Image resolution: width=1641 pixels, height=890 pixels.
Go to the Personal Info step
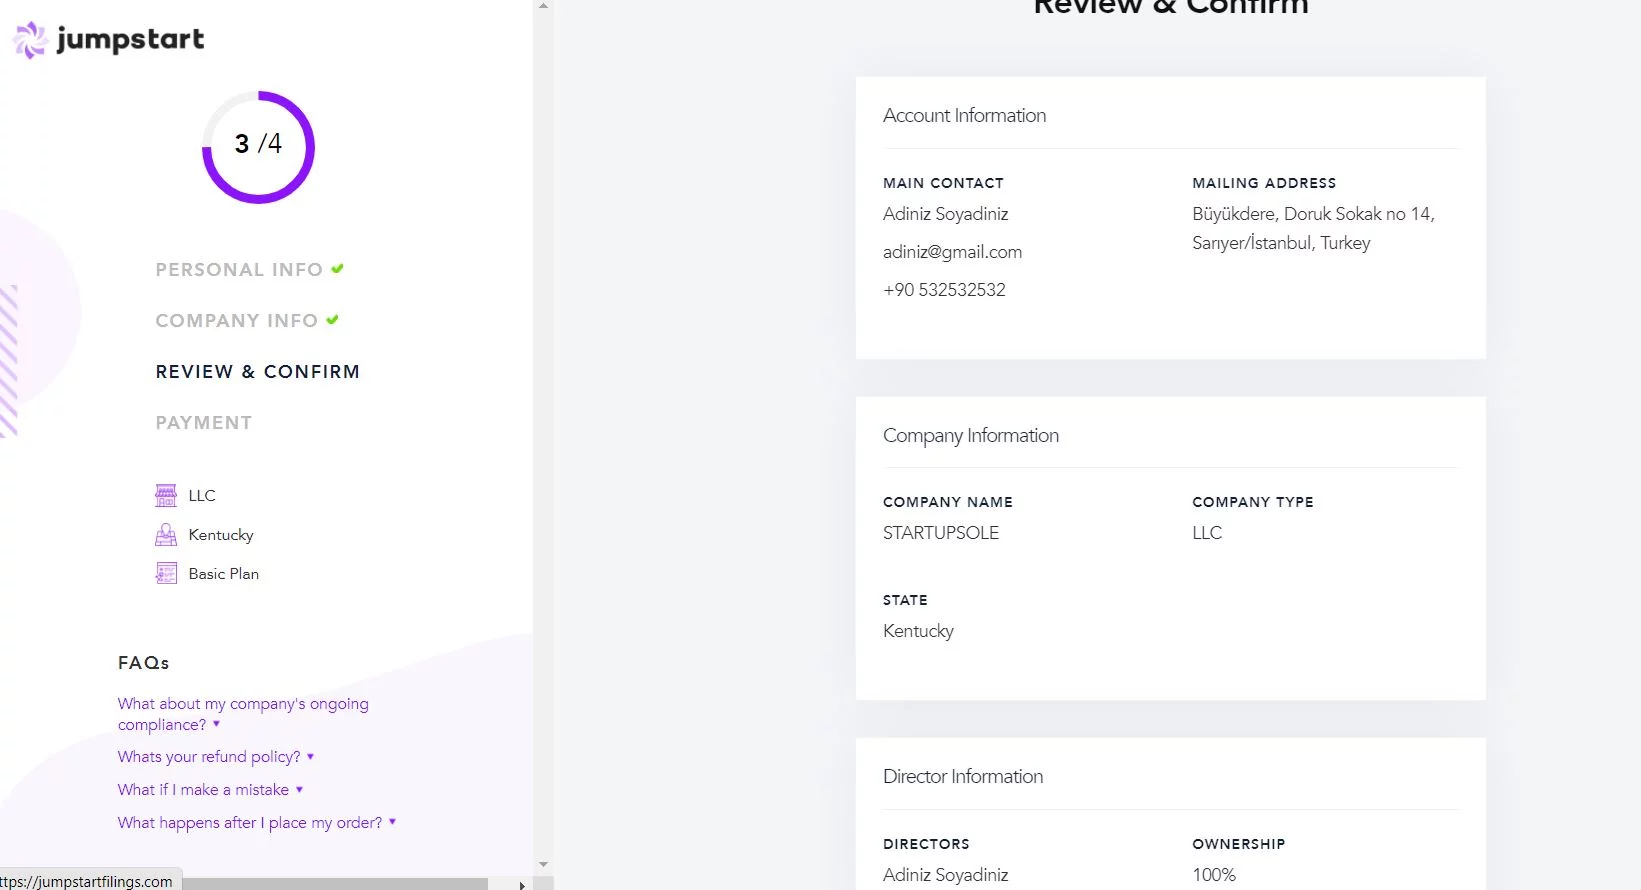pos(238,270)
